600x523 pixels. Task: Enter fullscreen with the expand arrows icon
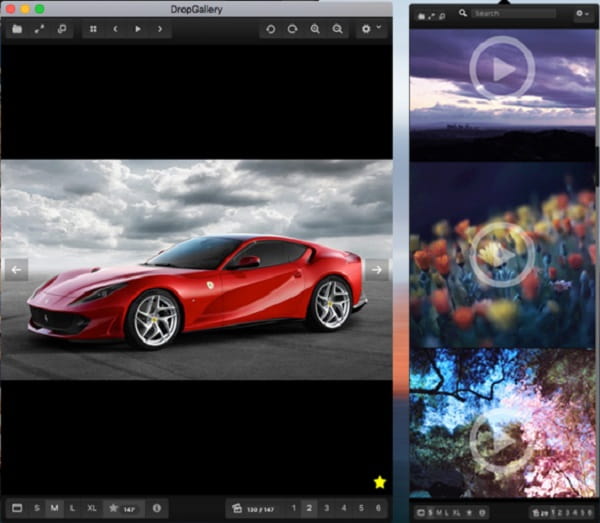tap(39, 29)
